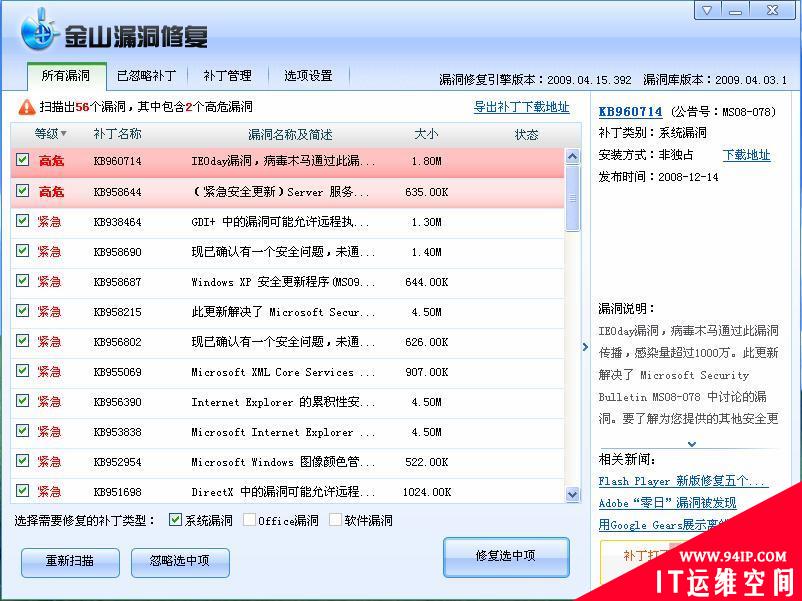Switch to the 所有漏洞 tab

tap(66, 76)
